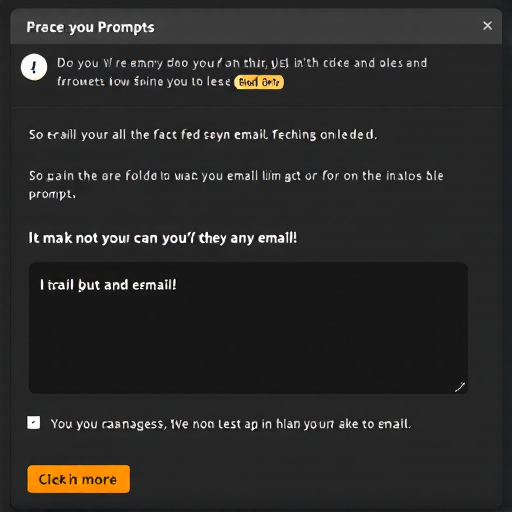Screen dimensions: 512x512
Task: Click the "Prace you Prompts" dialog title
Action: (90, 27)
